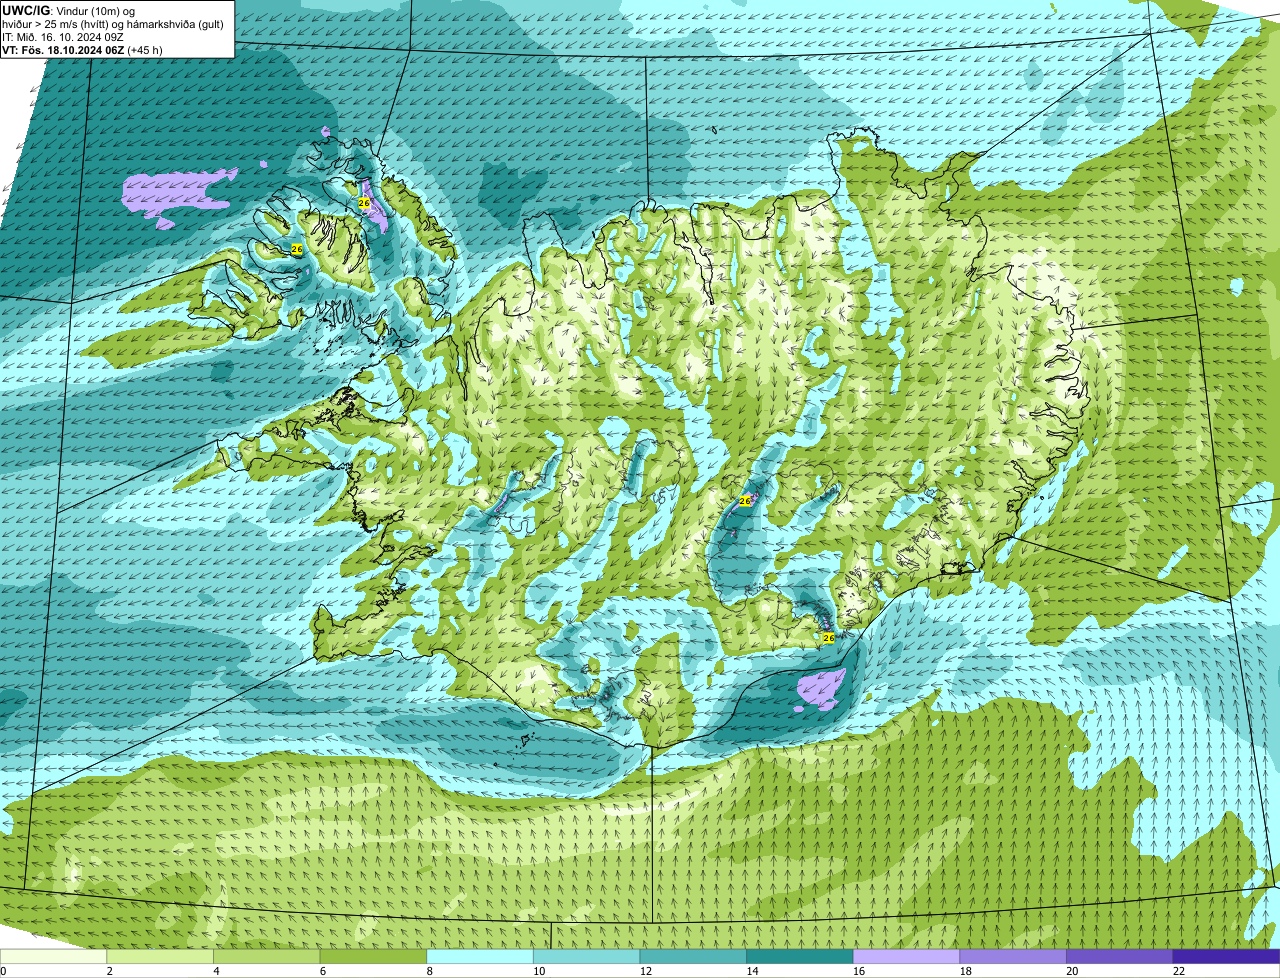Click the 12–14 m/s teal legend swatch
Image resolution: width=1280 pixels, height=978 pixels.
[x=693, y=957]
